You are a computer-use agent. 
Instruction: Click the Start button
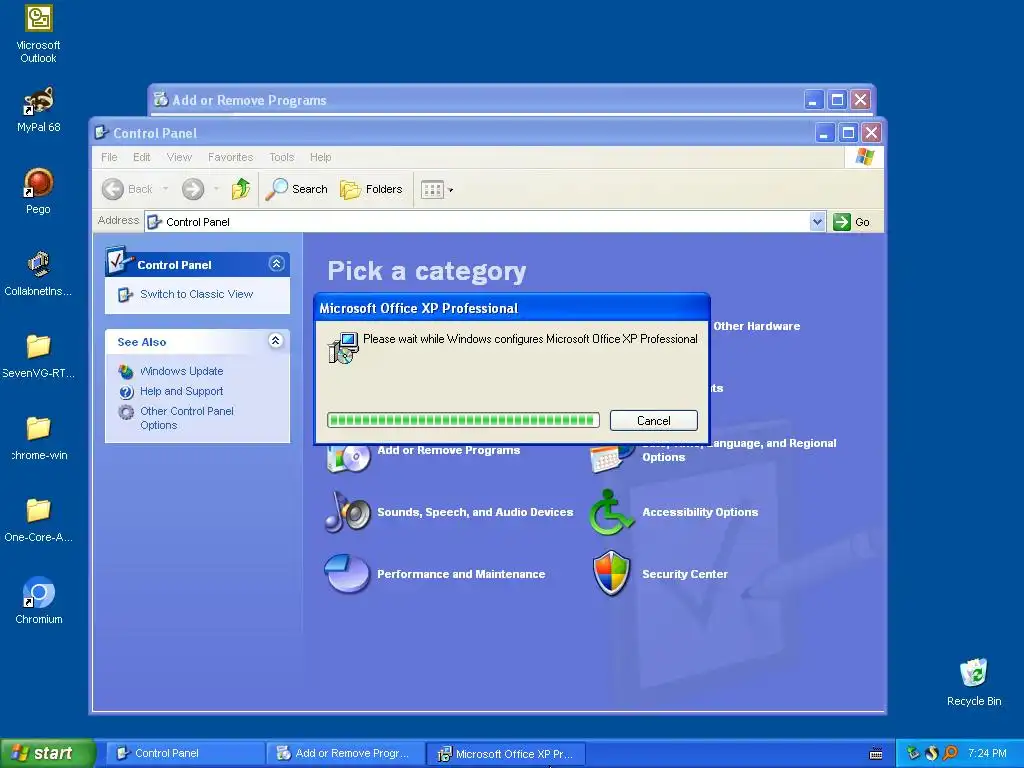tap(47, 753)
